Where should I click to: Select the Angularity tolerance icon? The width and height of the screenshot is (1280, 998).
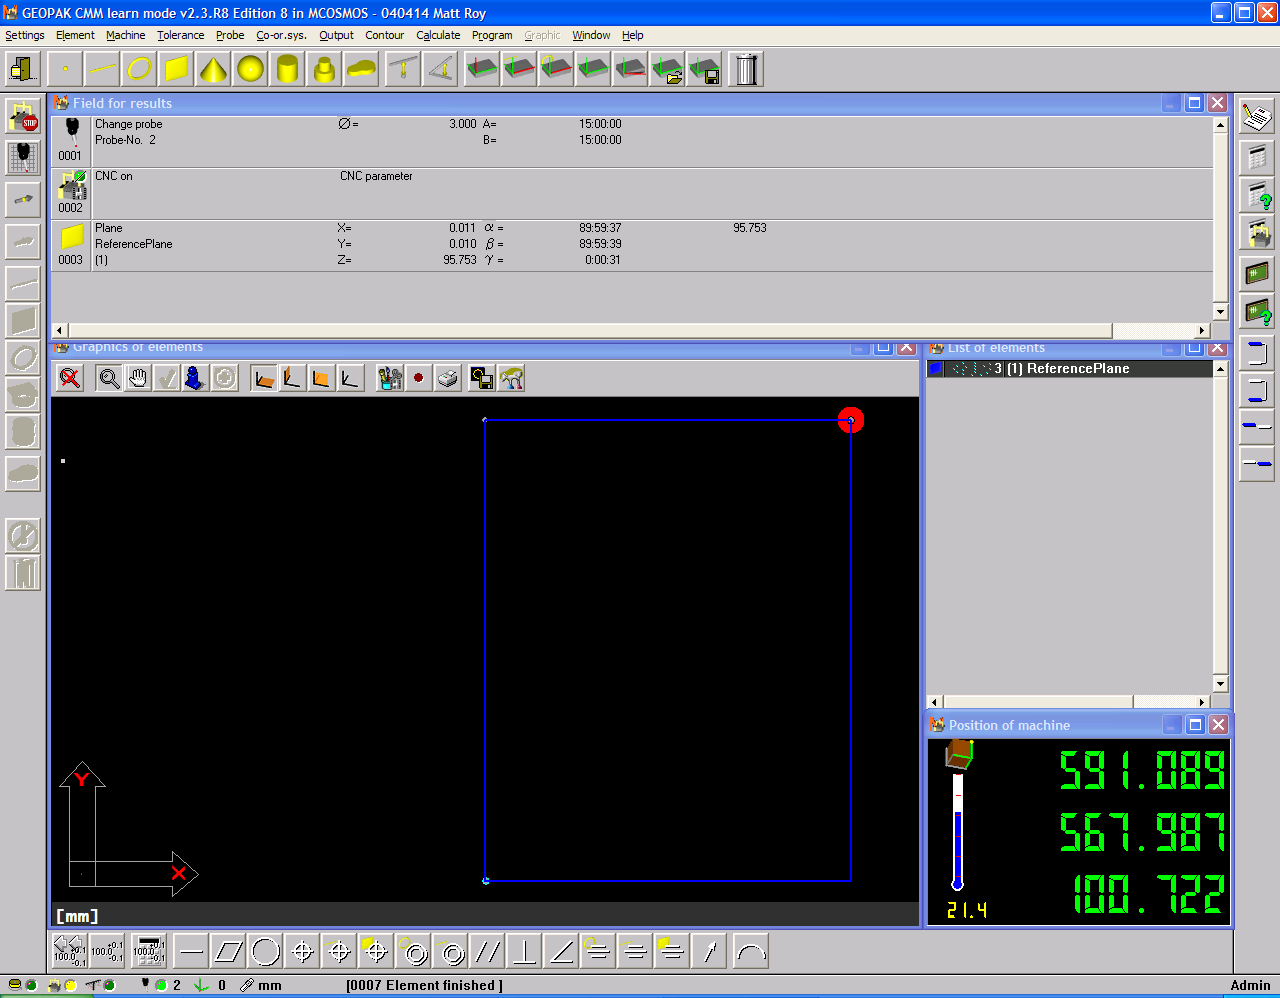tap(561, 952)
